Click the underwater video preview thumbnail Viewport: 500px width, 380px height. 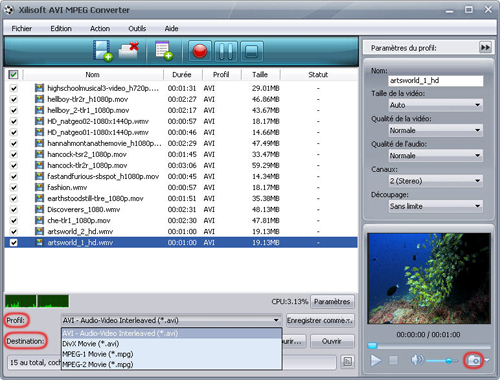coord(429,278)
